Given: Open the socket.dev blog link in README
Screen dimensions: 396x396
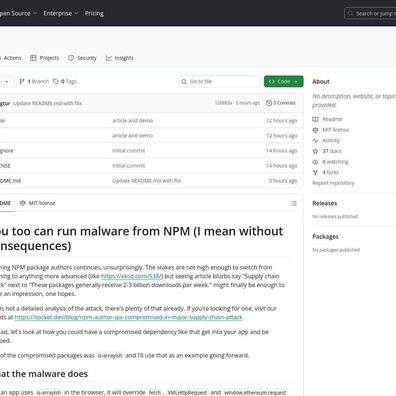Looking at the screenshot, I should [x=128, y=317].
